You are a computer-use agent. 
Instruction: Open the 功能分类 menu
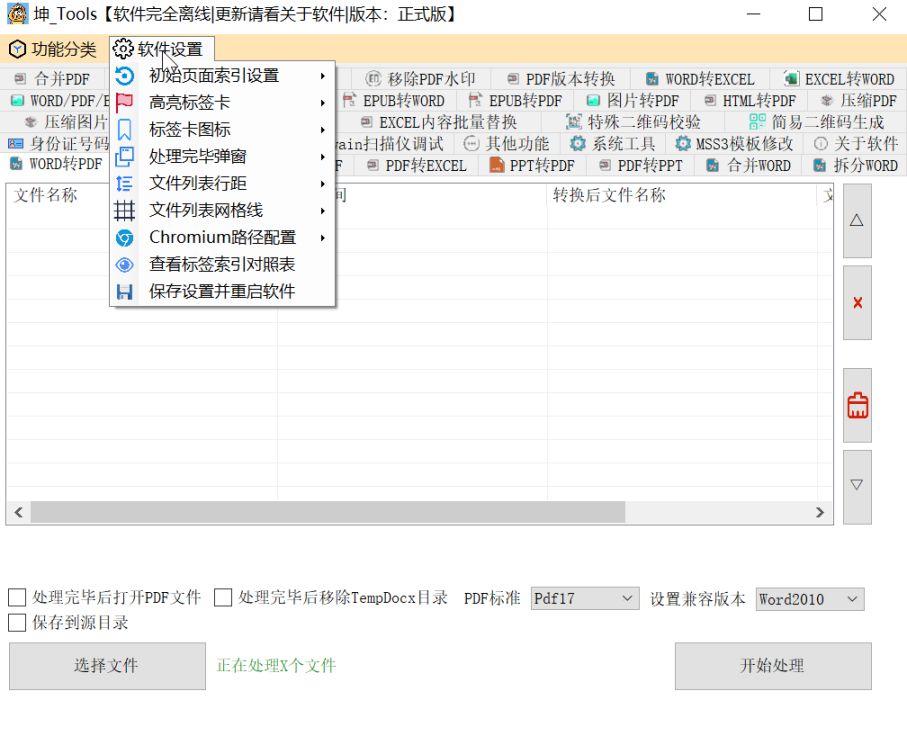pyautogui.click(x=53, y=49)
